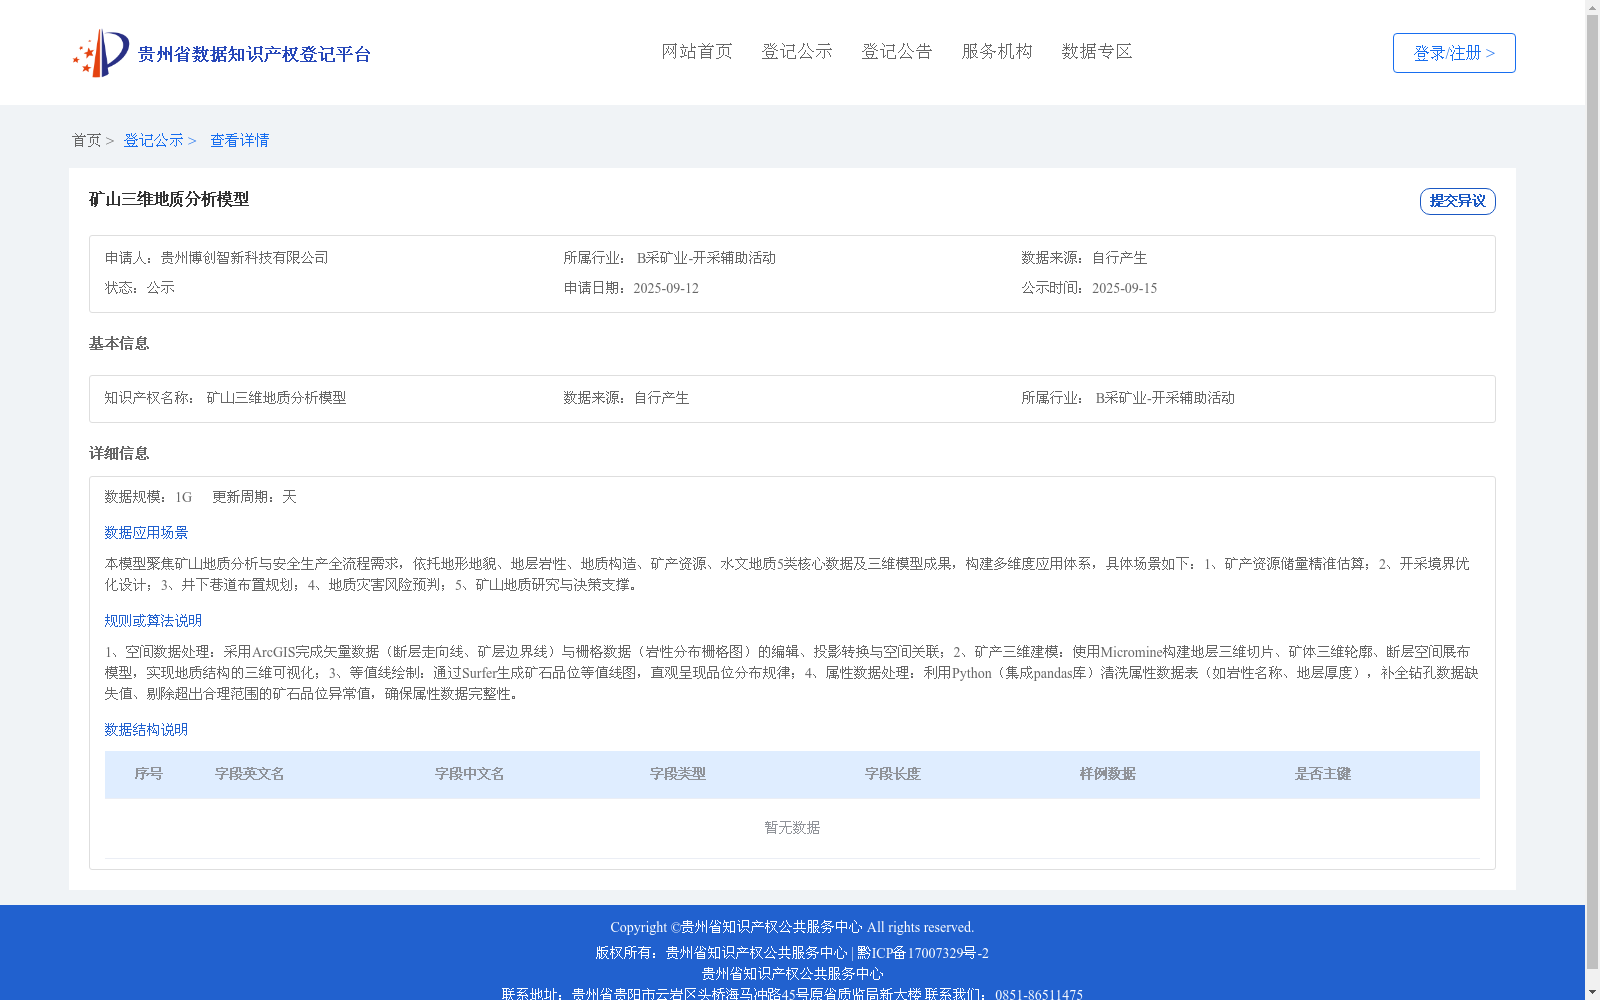Click the 是否主键 column header
This screenshot has width=1600, height=1000.
pos(1323,774)
